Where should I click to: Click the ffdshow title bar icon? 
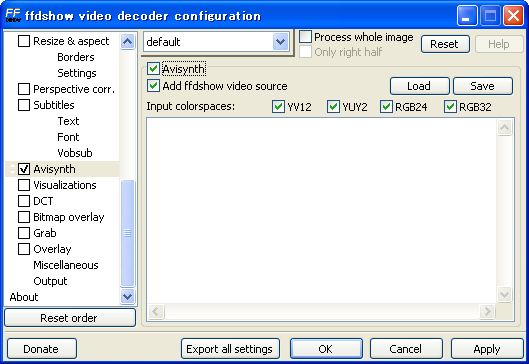click(x=13, y=16)
